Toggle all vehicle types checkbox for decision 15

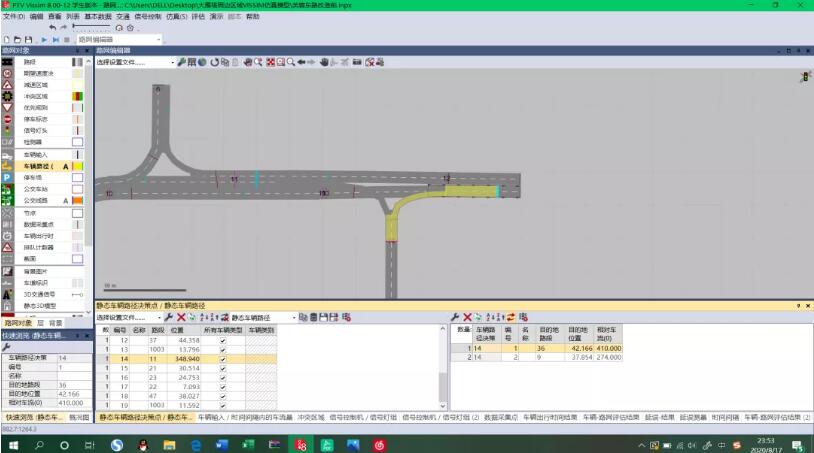tap(223, 368)
